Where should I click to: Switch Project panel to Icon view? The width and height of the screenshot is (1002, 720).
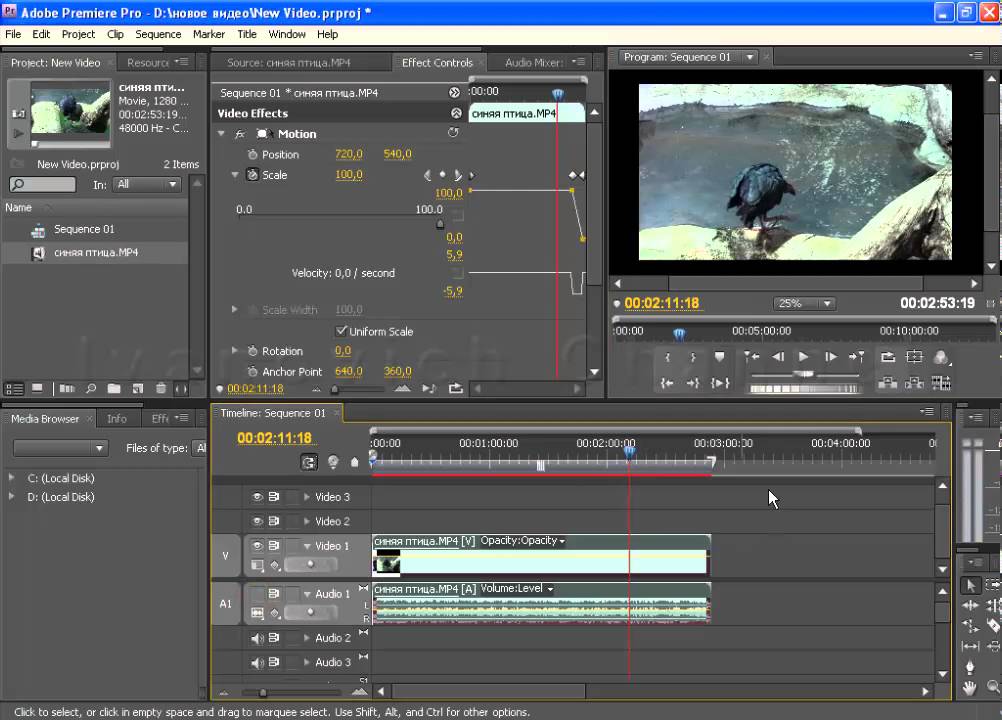tap(38, 388)
